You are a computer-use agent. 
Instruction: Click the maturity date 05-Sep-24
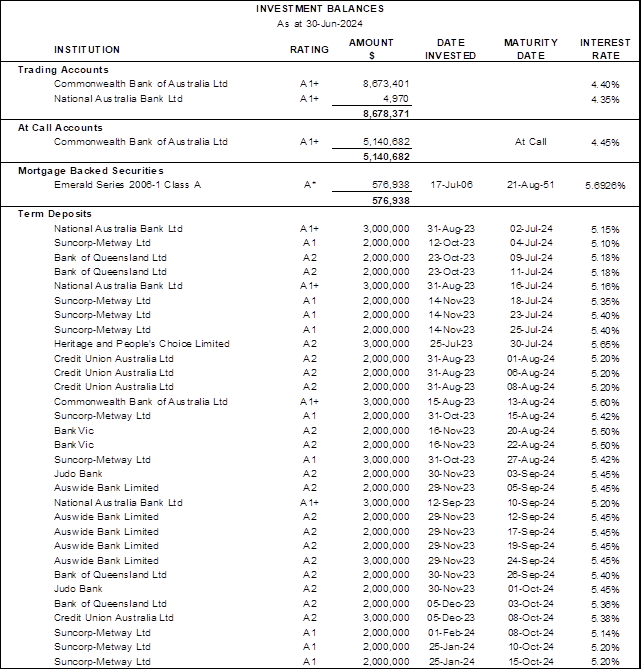[x=531, y=488]
